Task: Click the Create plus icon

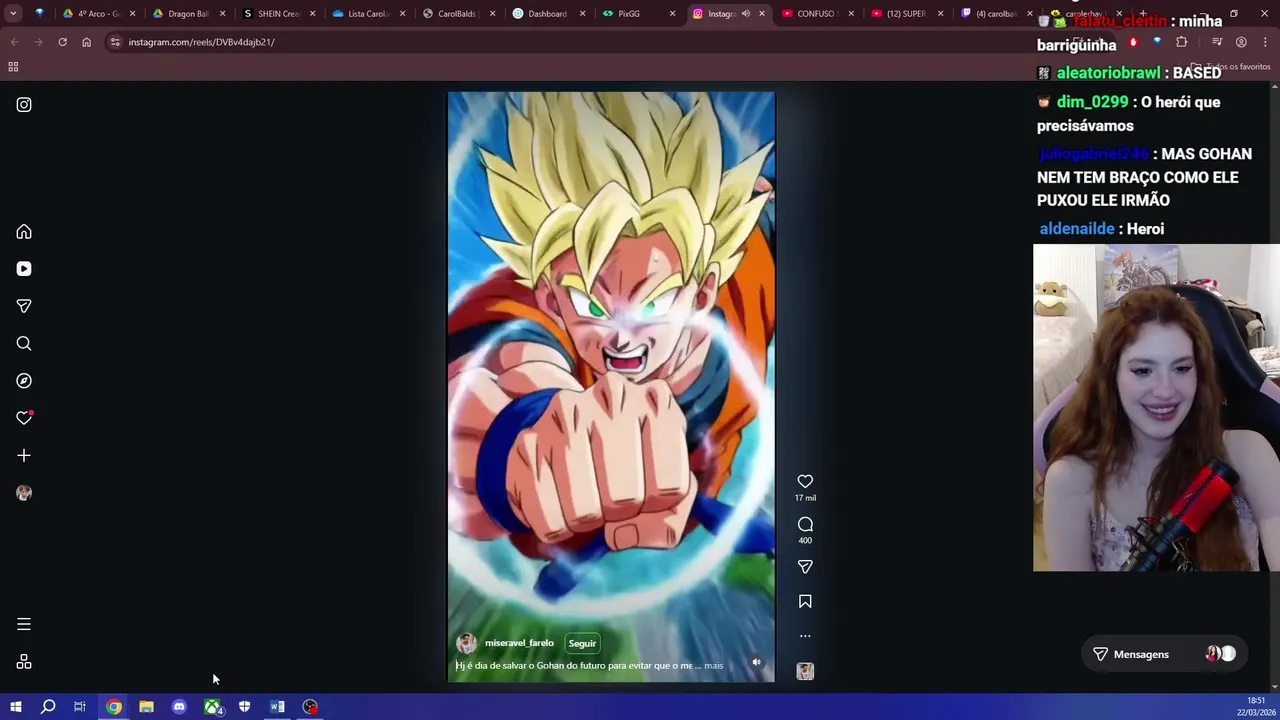Action: 24,455
